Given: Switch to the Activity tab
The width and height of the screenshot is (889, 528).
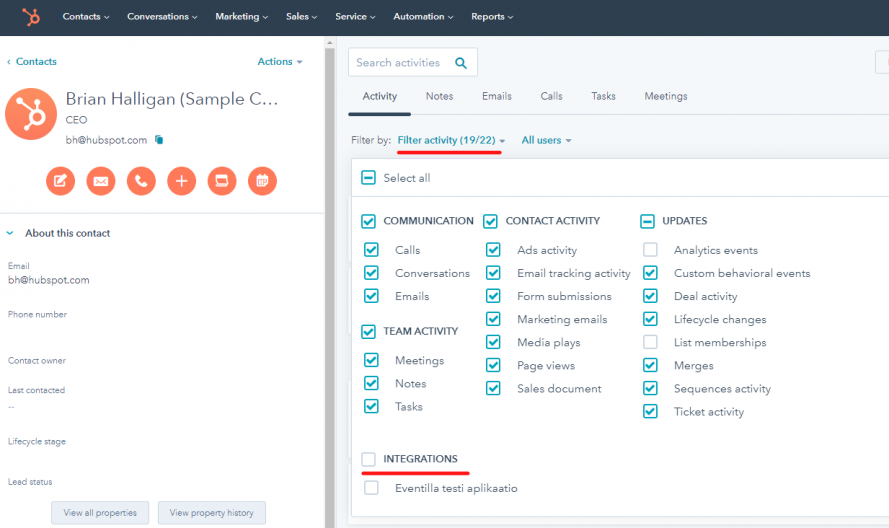Looking at the screenshot, I should pyautogui.click(x=380, y=96).
